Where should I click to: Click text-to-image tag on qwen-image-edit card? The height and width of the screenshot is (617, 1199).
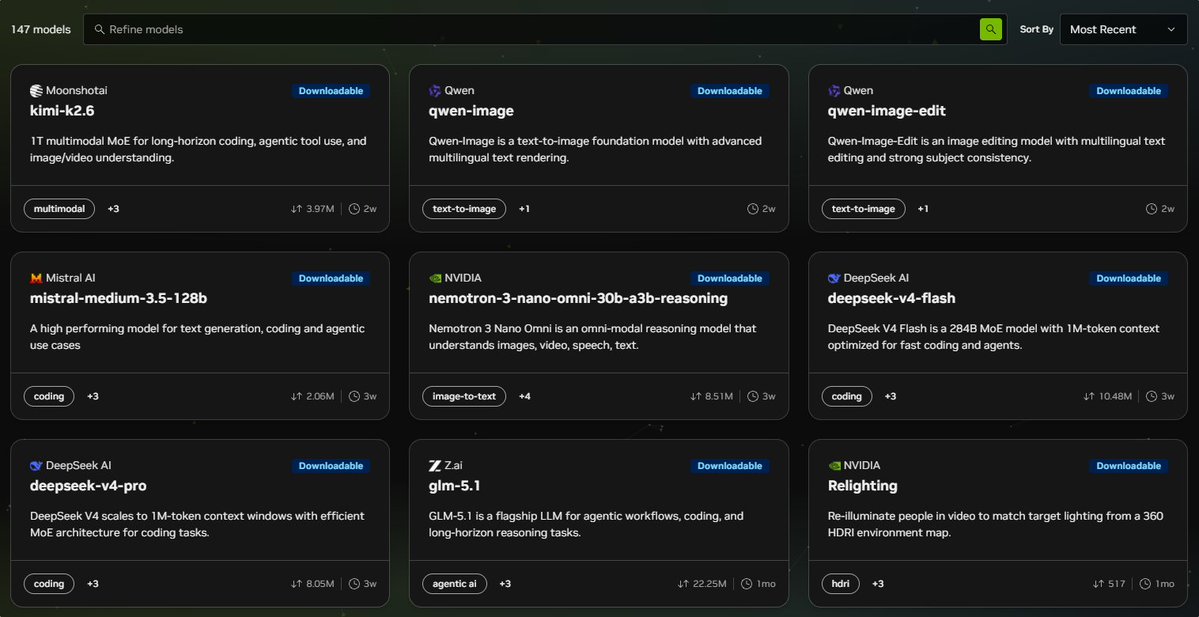coord(863,209)
